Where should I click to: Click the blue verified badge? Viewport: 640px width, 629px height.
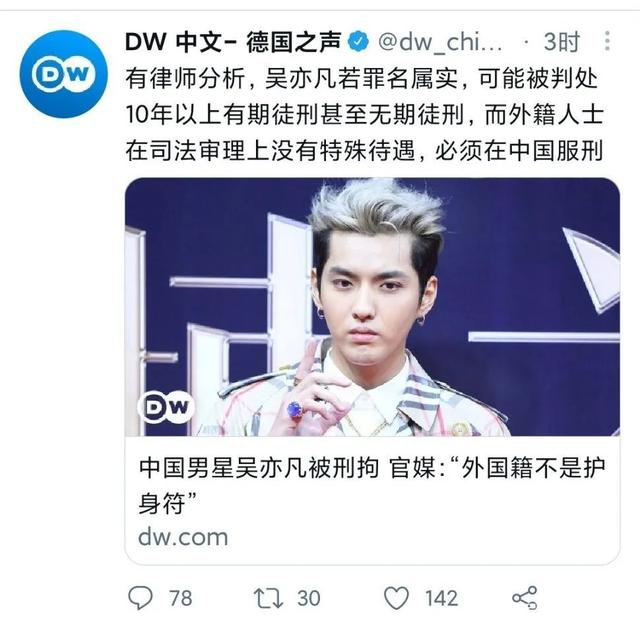[359, 42]
